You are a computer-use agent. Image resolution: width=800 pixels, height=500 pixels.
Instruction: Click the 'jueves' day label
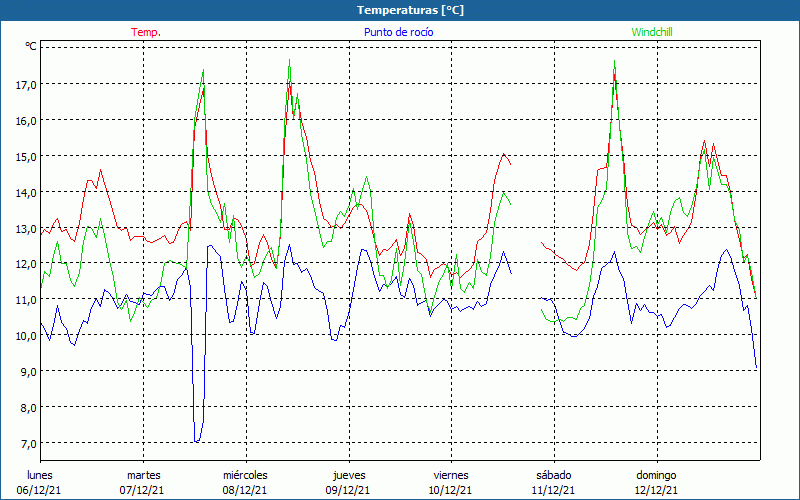(349, 475)
